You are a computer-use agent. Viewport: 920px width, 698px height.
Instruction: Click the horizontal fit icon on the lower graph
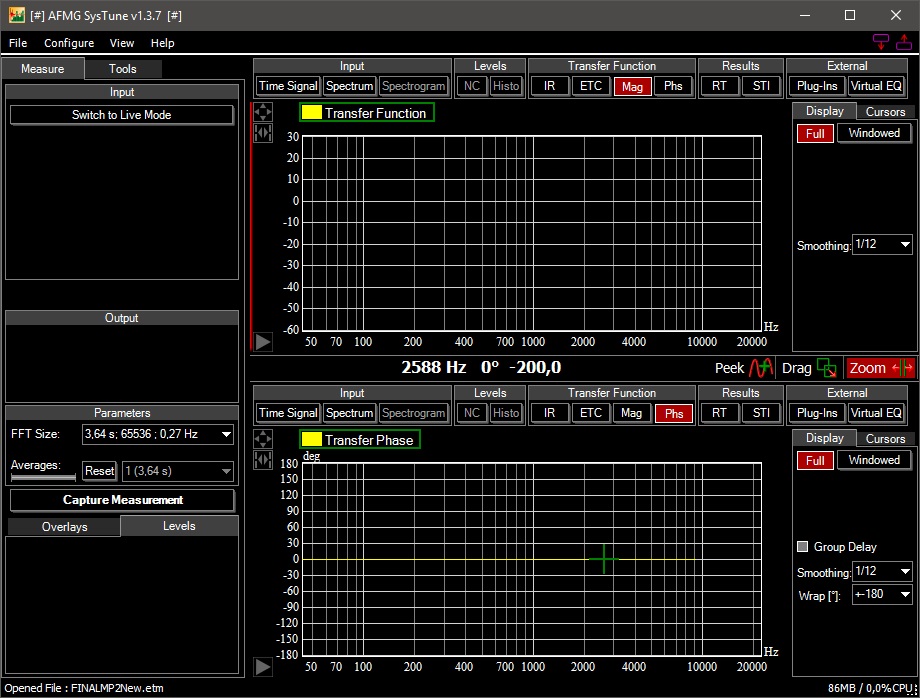263,459
